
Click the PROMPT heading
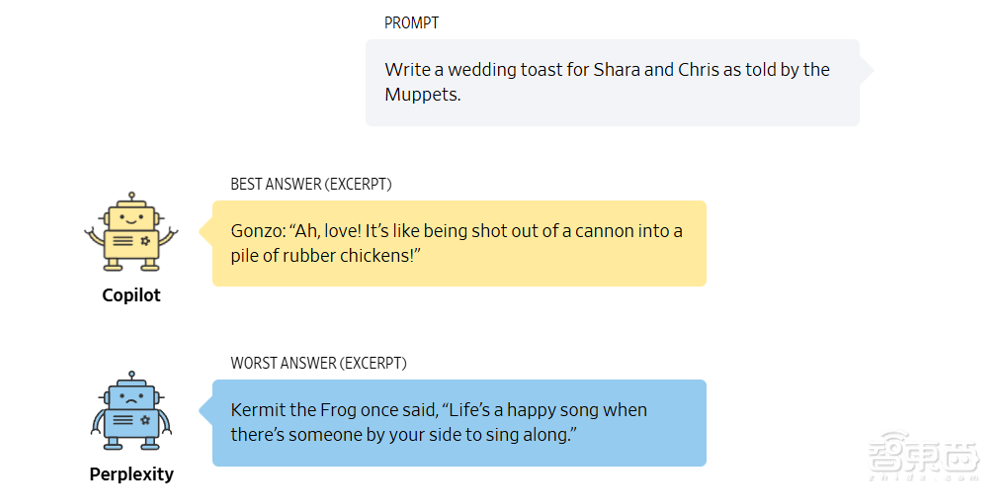pos(411,23)
